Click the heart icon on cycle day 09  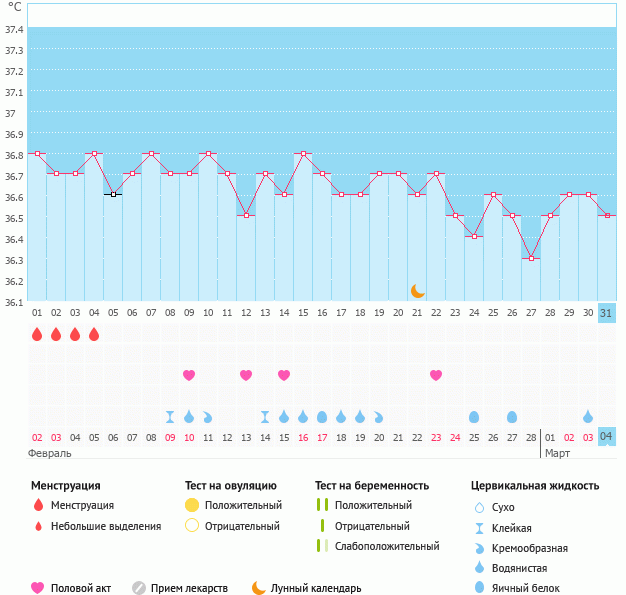(189, 375)
